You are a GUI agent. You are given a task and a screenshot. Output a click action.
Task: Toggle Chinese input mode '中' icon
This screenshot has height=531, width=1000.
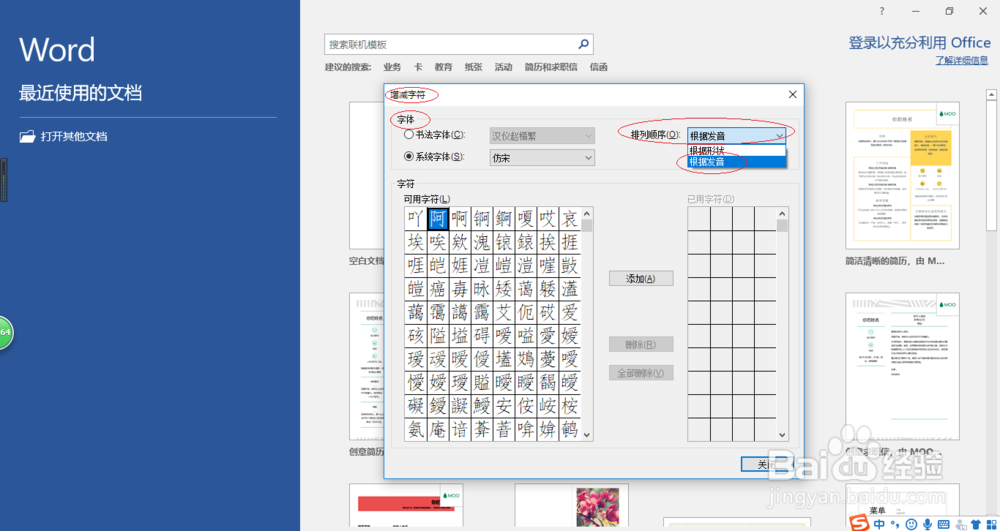[879, 524]
